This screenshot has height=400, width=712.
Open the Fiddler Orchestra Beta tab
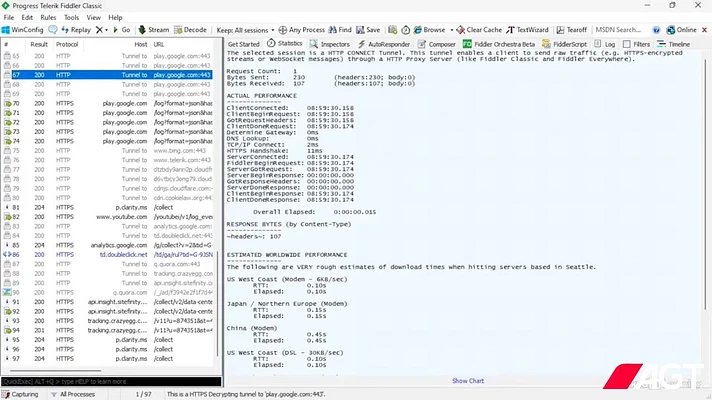point(499,44)
